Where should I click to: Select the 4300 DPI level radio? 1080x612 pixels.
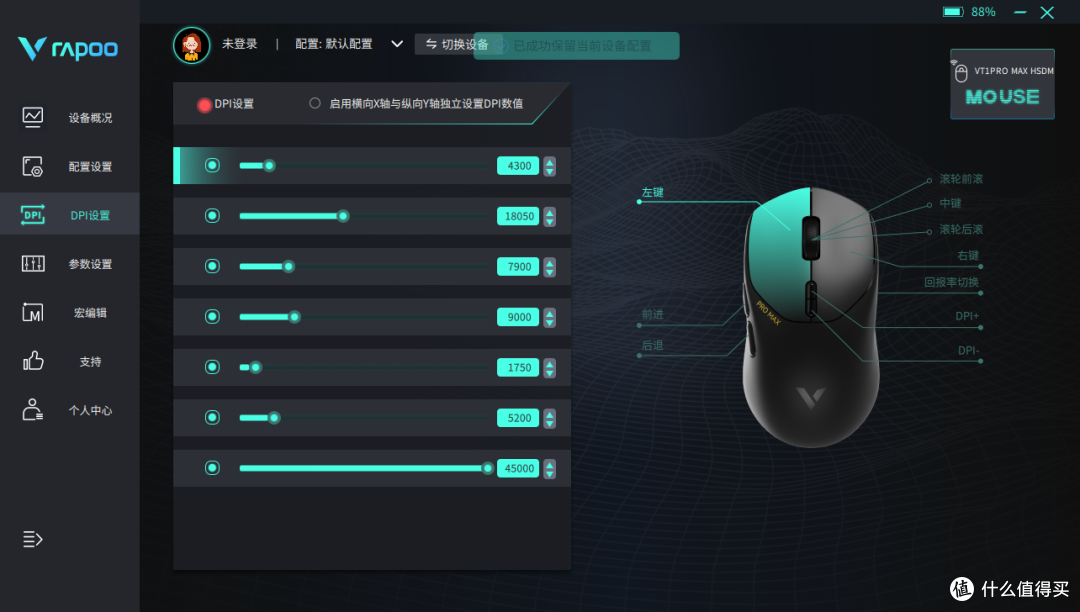pyautogui.click(x=212, y=165)
